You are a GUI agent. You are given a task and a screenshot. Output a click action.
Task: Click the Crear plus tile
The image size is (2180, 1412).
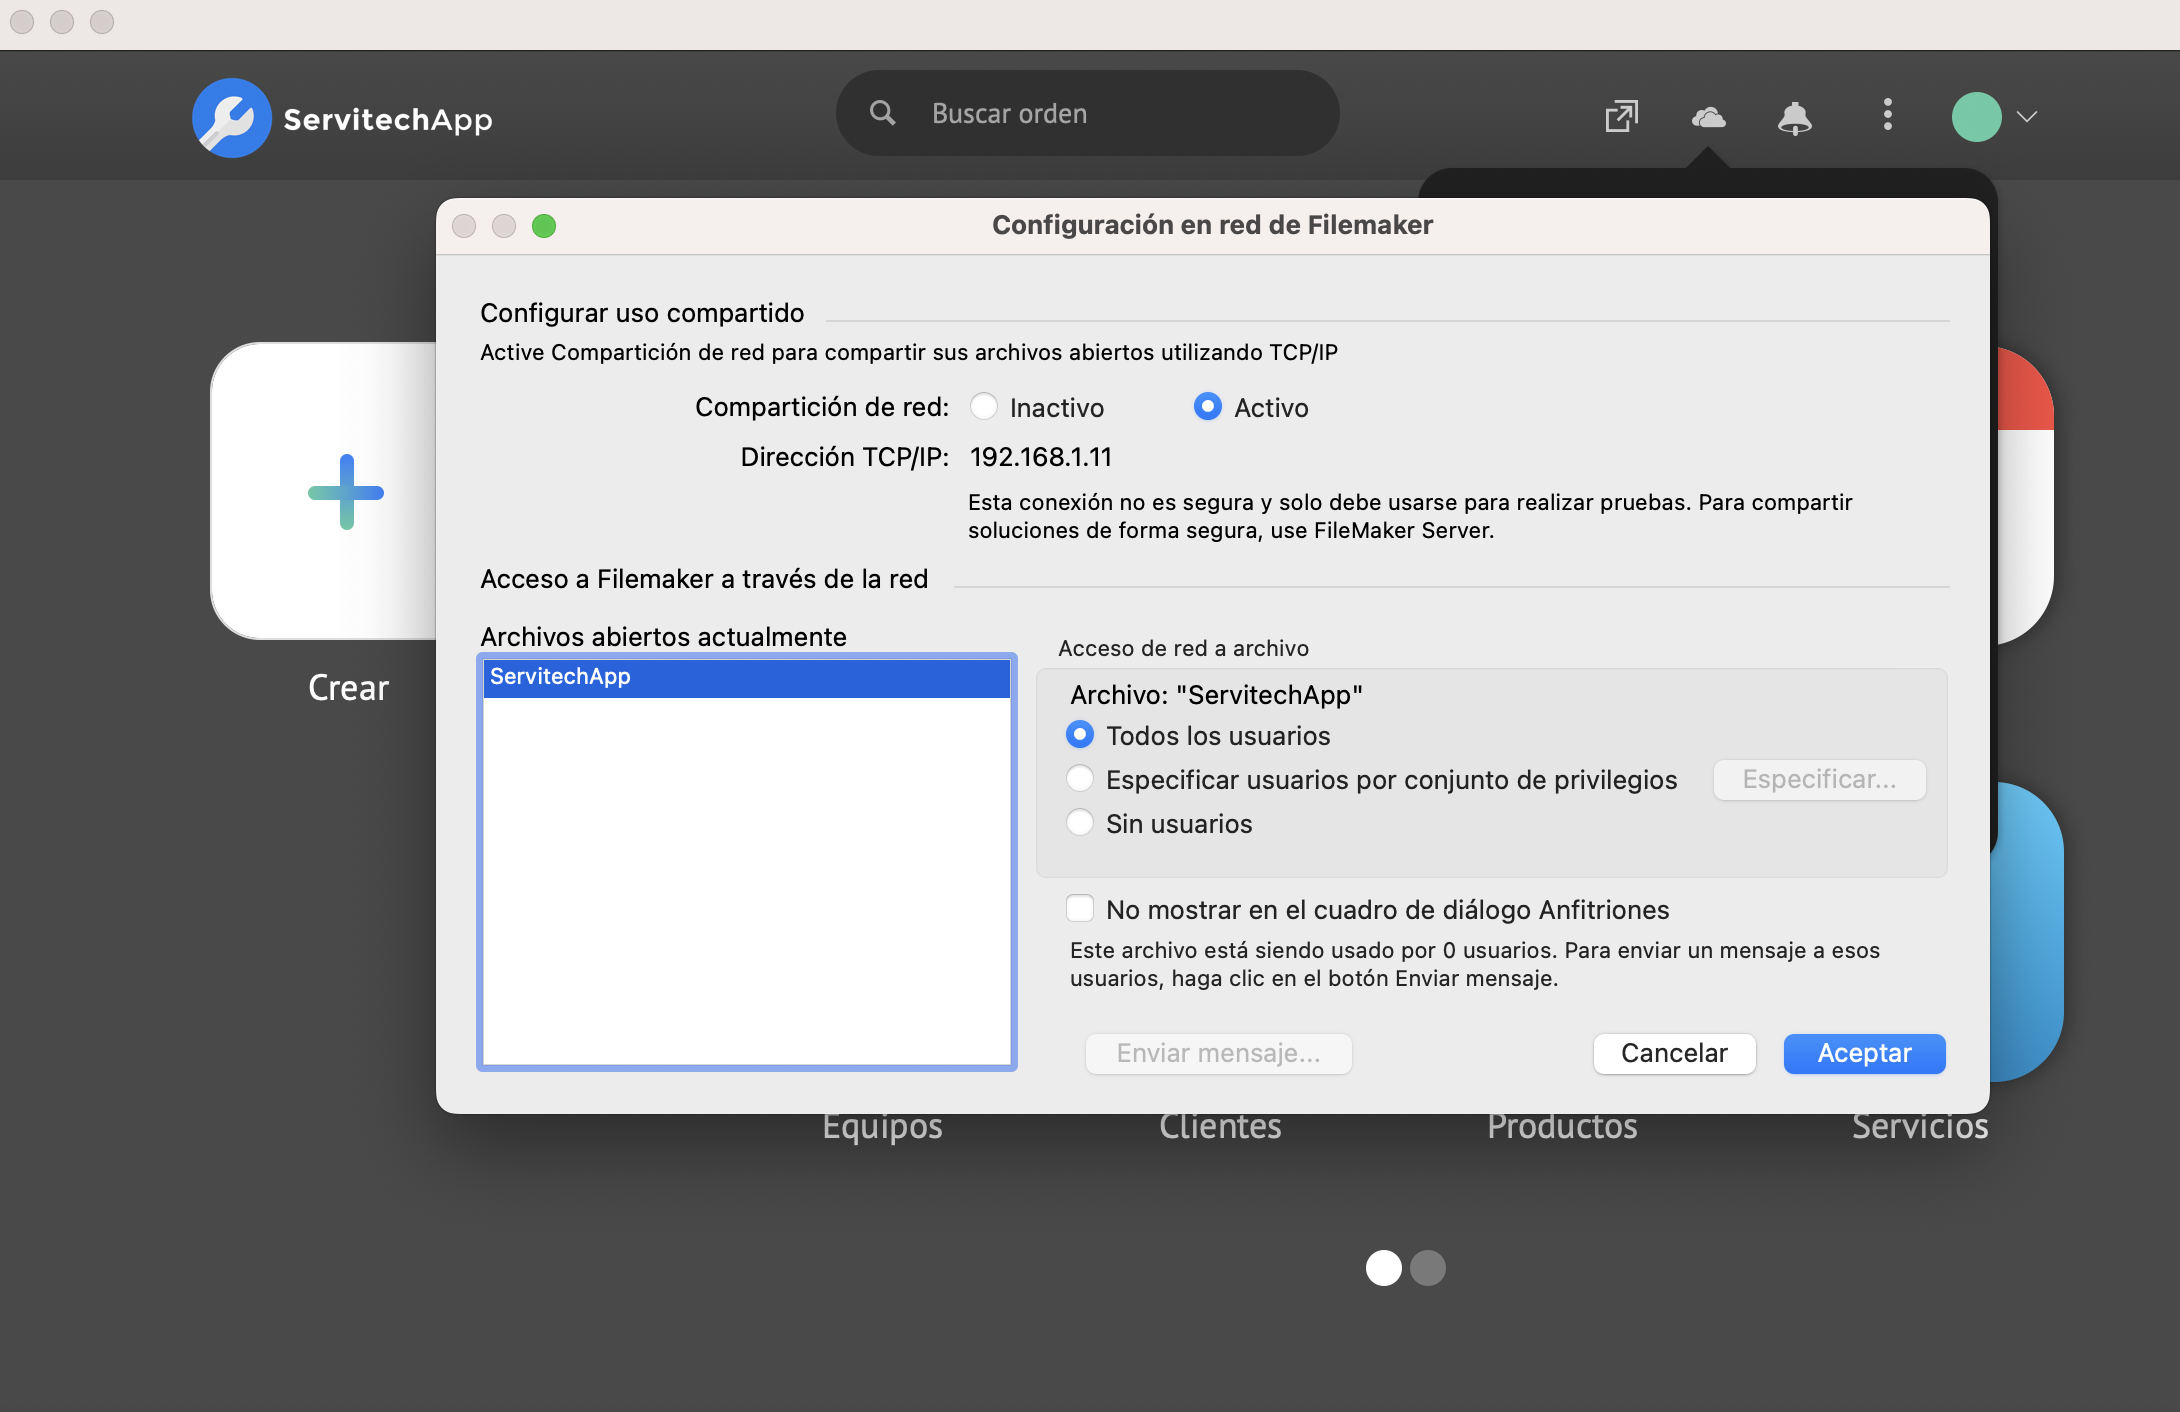pos(325,491)
